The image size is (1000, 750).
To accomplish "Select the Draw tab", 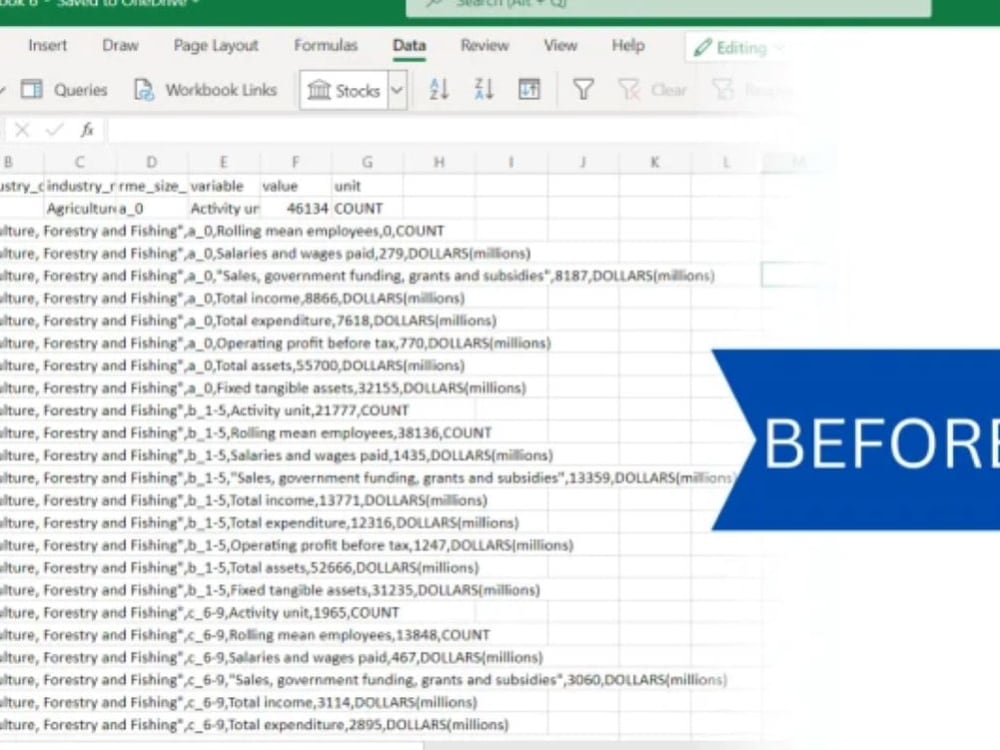I will point(120,45).
